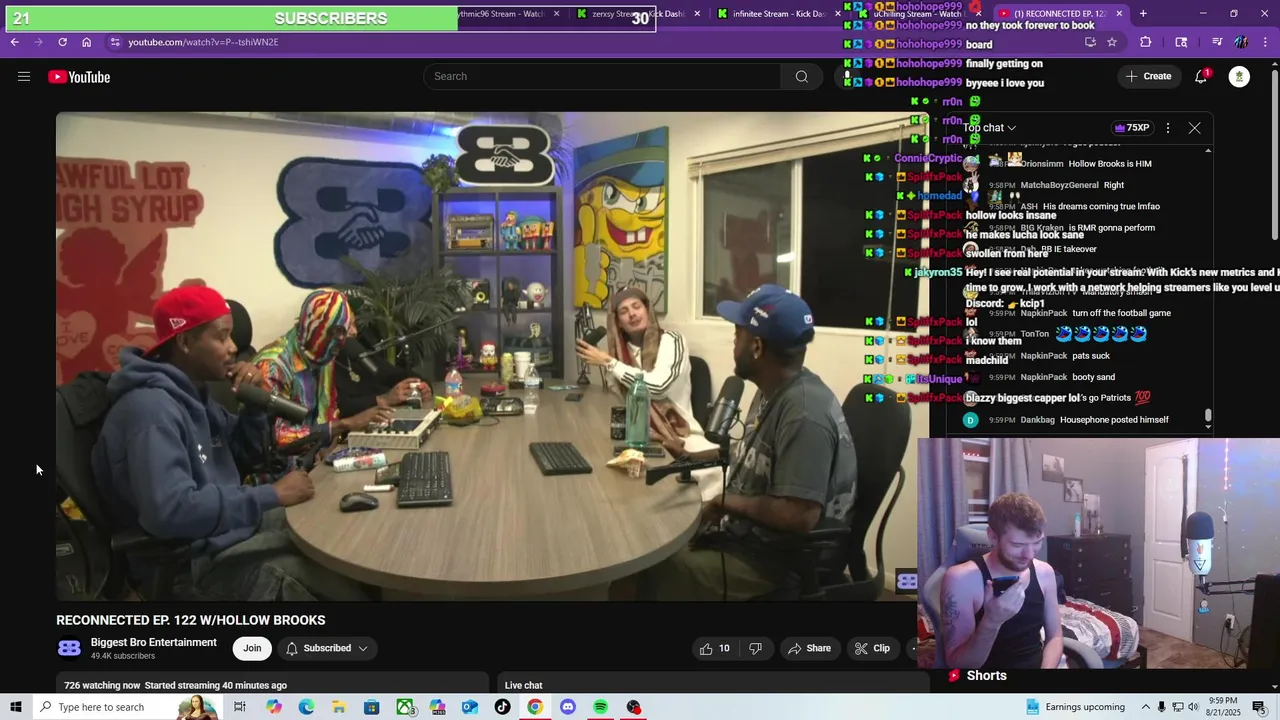Open live chat more options menu

tap(1167, 128)
